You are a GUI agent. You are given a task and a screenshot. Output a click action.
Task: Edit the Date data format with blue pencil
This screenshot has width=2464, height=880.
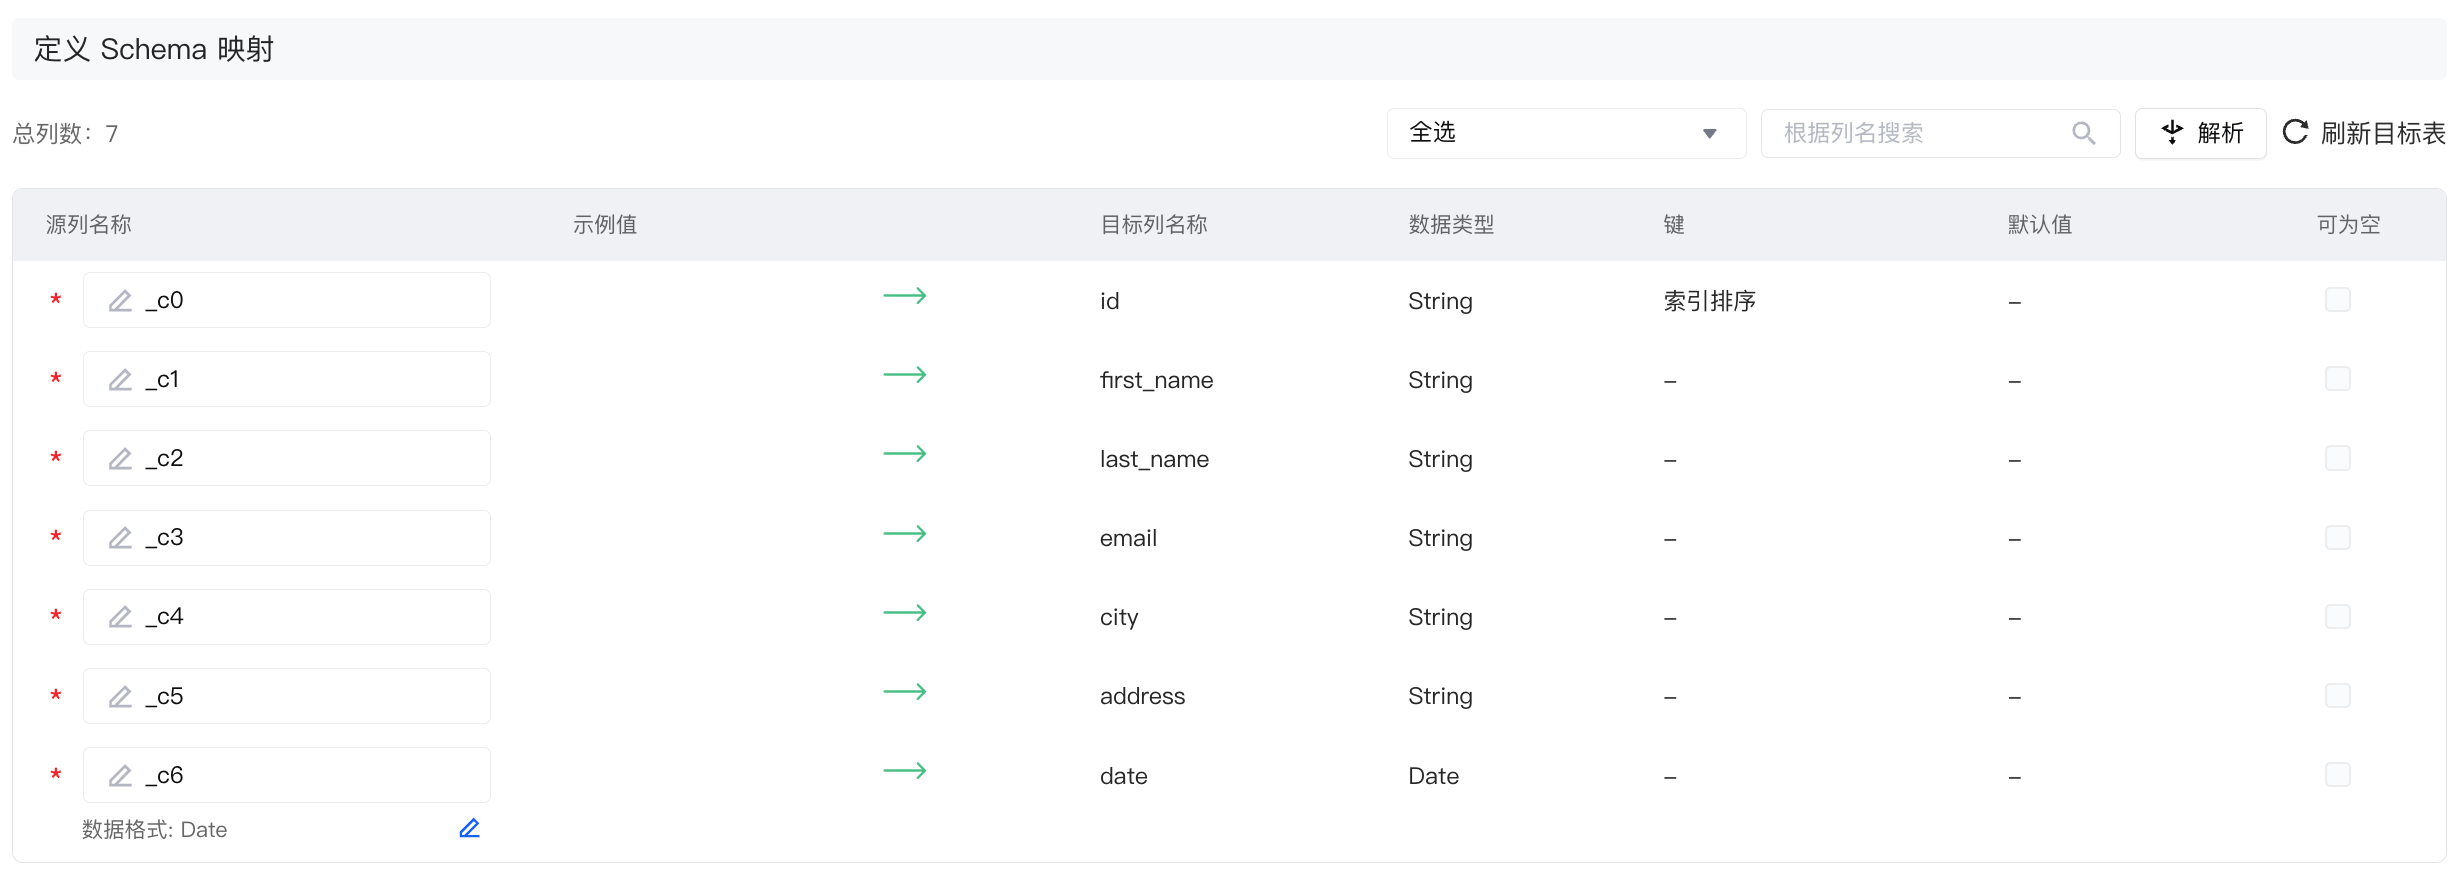click(x=469, y=829)
